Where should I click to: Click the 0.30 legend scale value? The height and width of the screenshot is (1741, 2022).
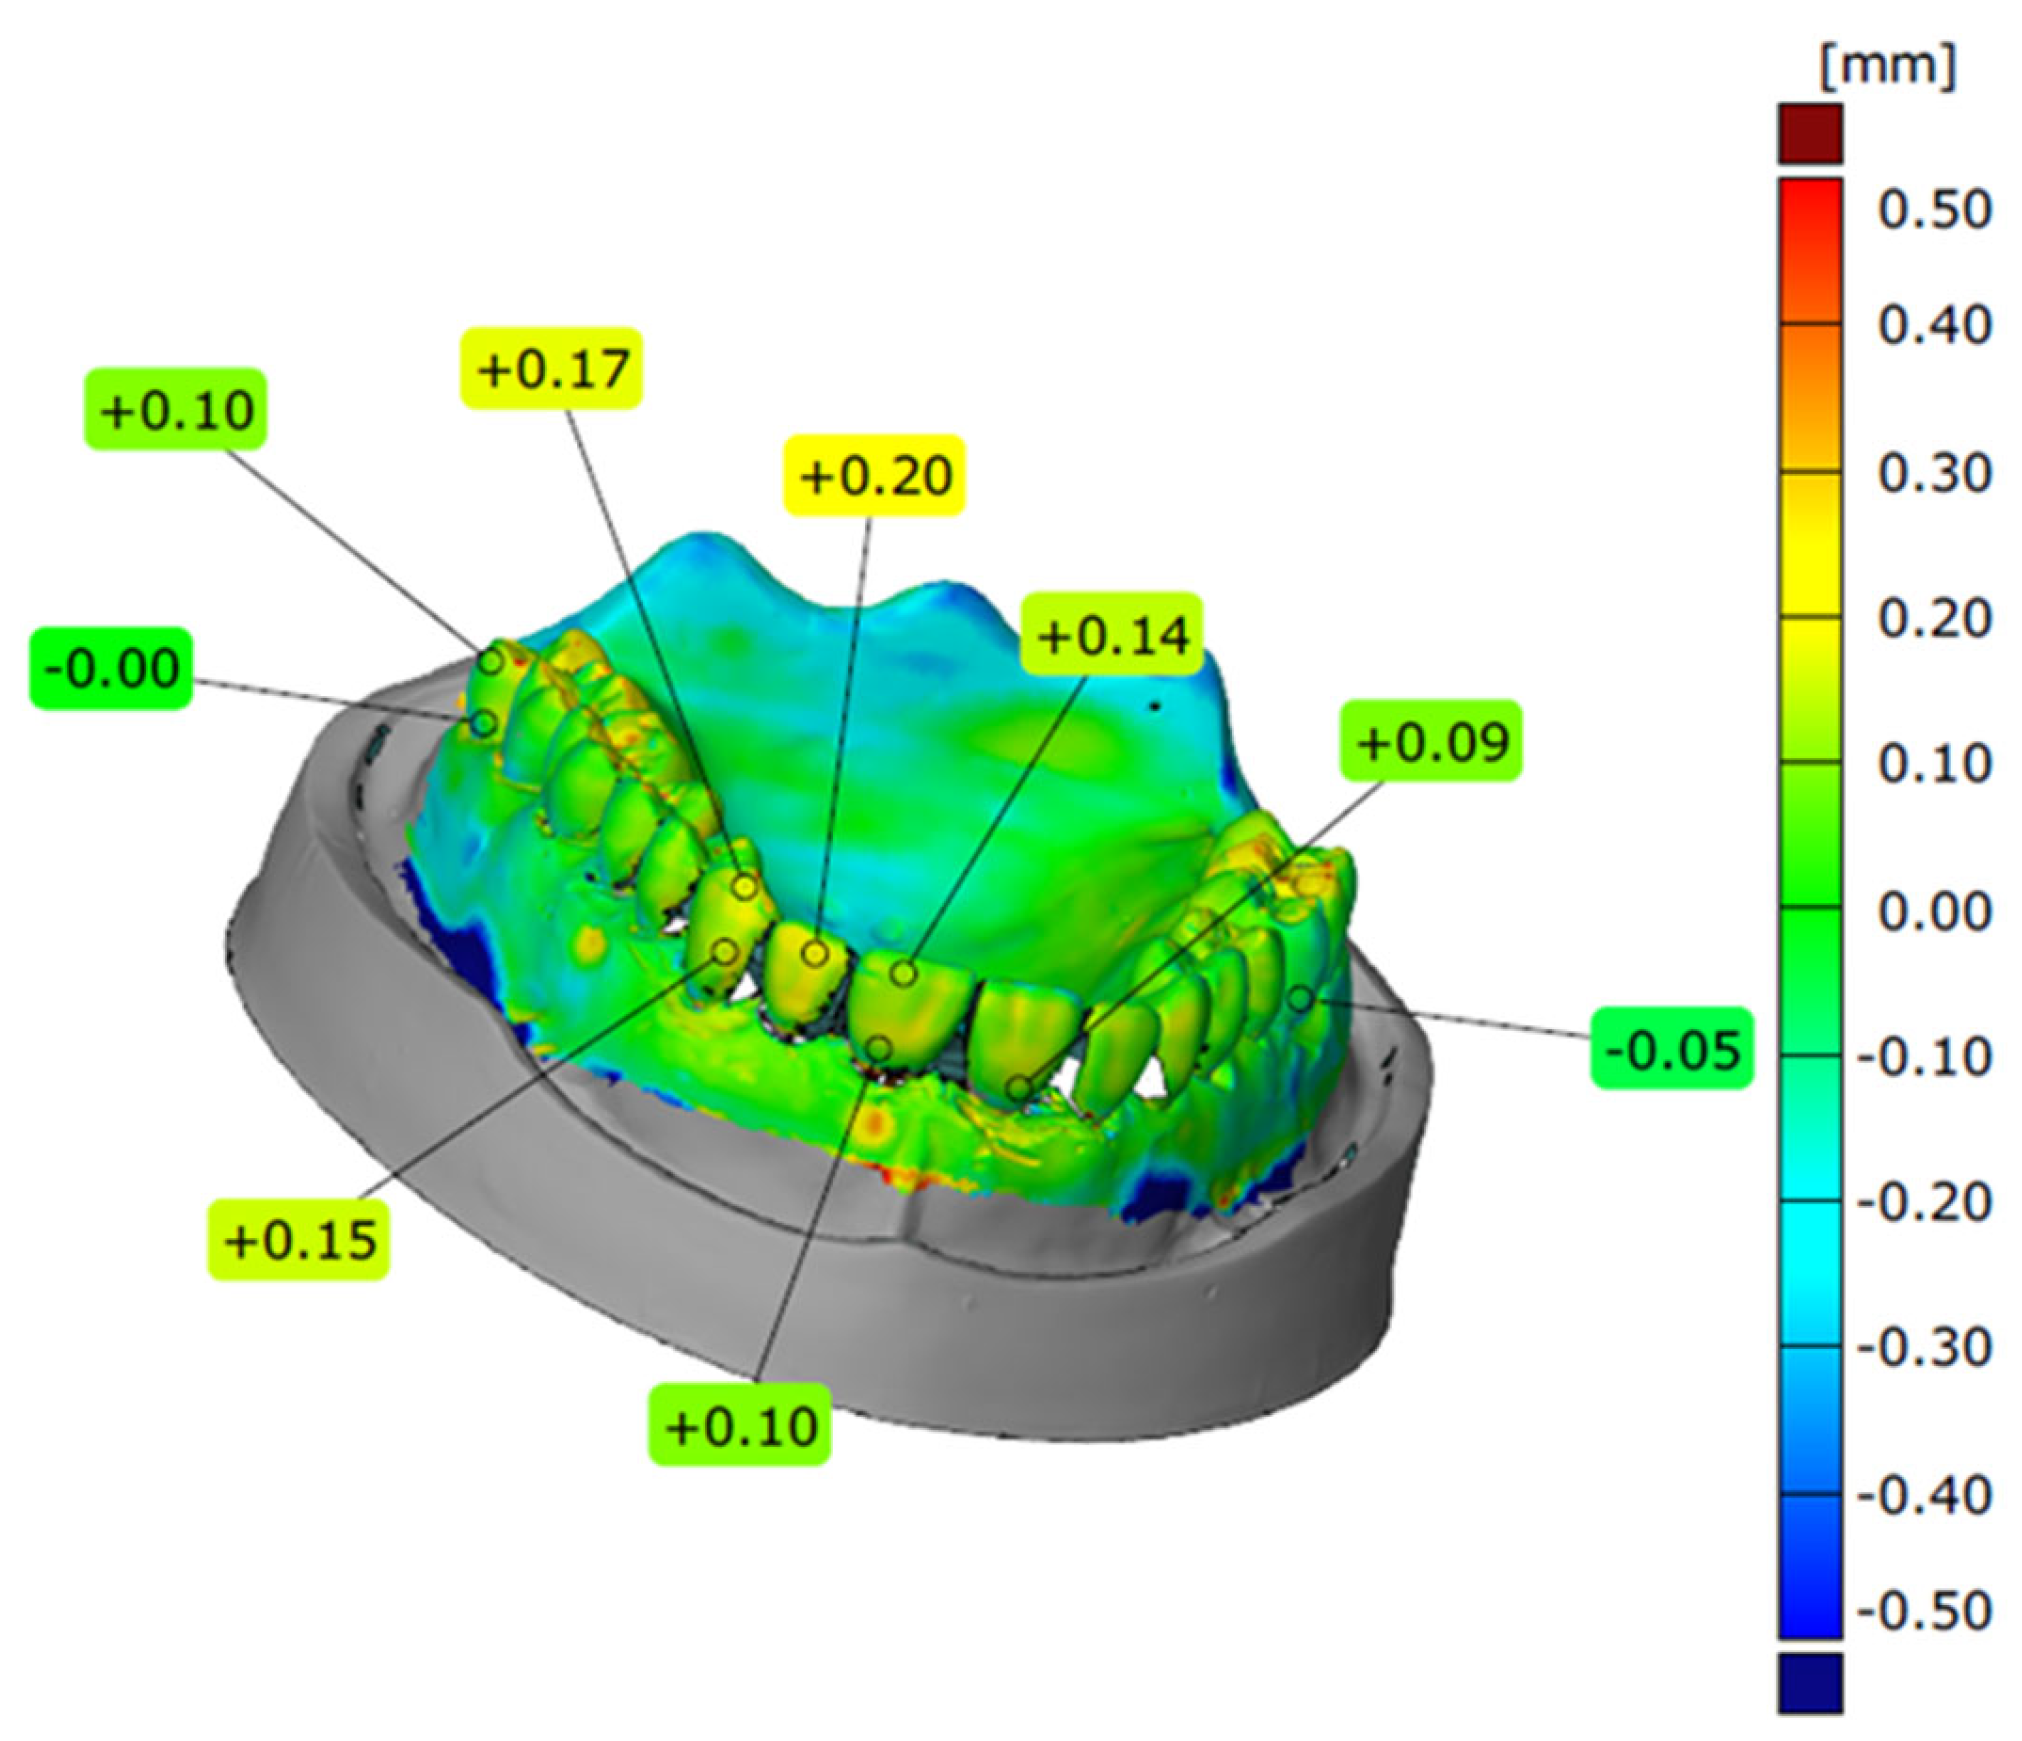(1934, 473)
